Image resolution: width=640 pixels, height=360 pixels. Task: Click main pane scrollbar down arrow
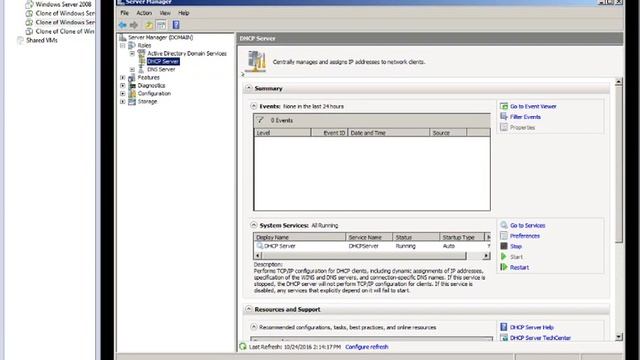click(619, 337)
